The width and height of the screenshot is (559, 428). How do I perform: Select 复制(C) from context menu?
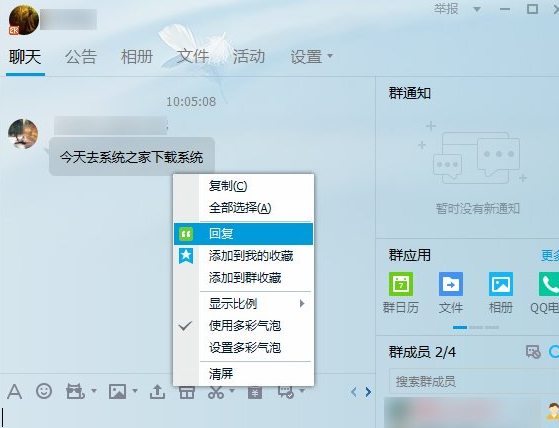click(x=243, y=186)
